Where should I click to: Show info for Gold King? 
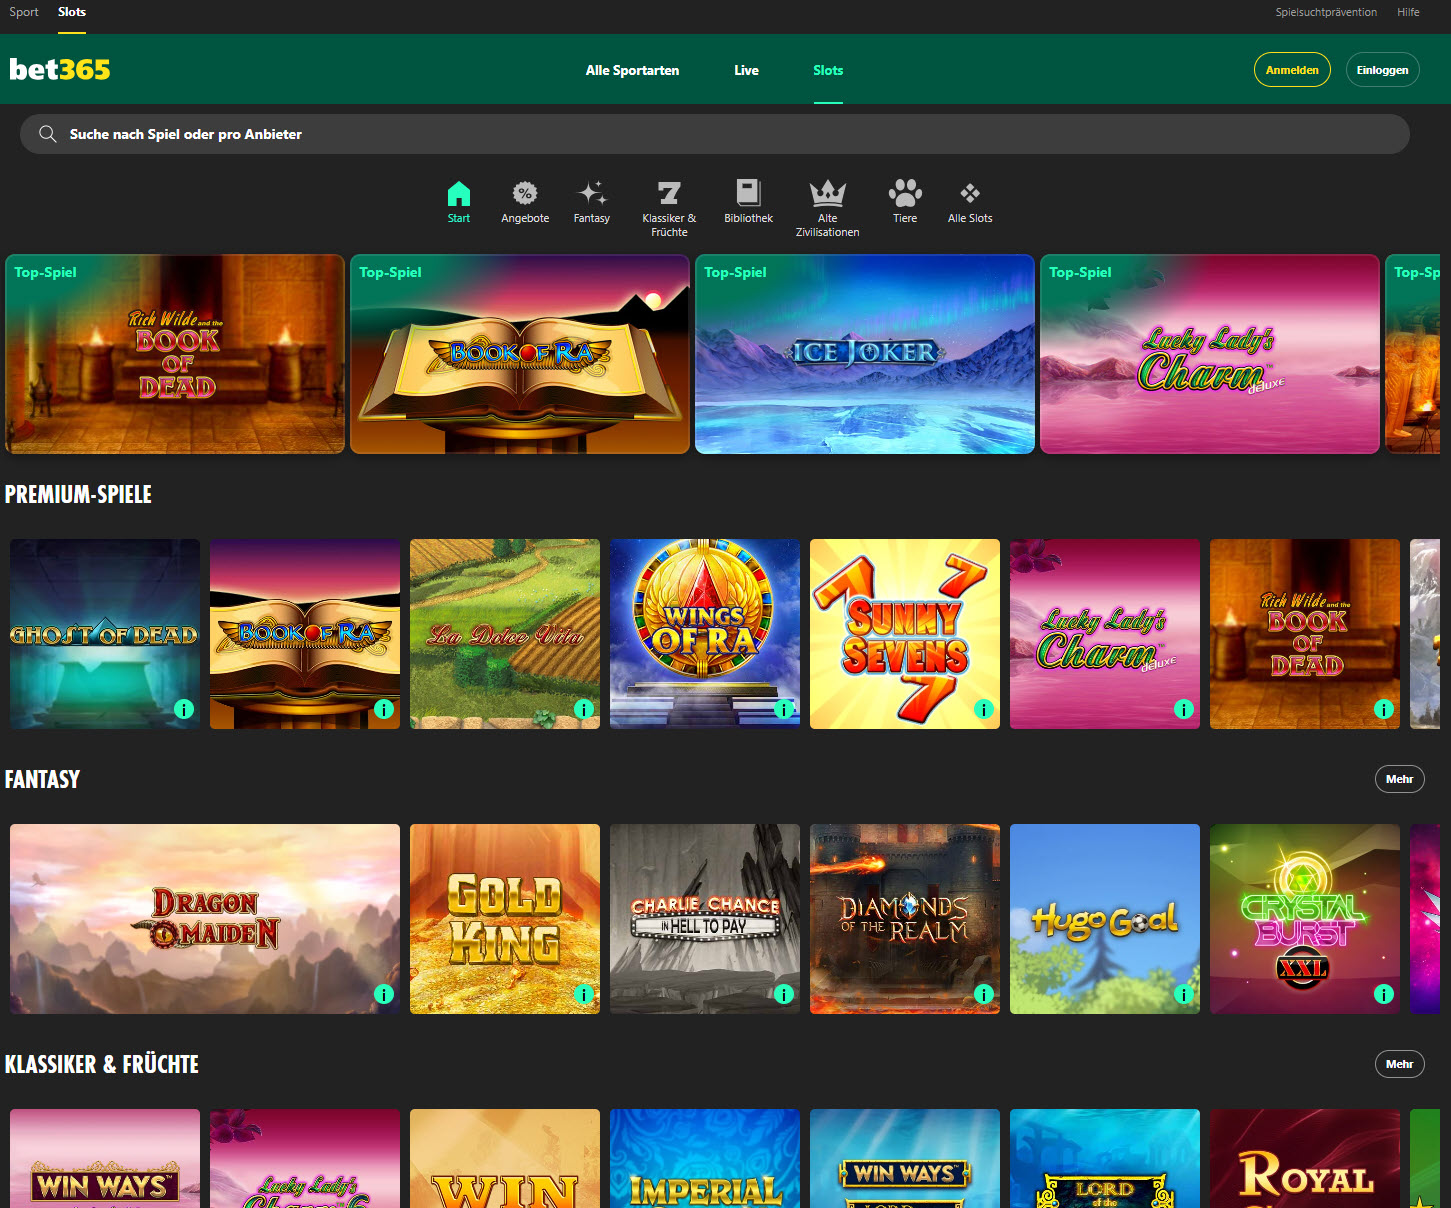tap(584, 994)
